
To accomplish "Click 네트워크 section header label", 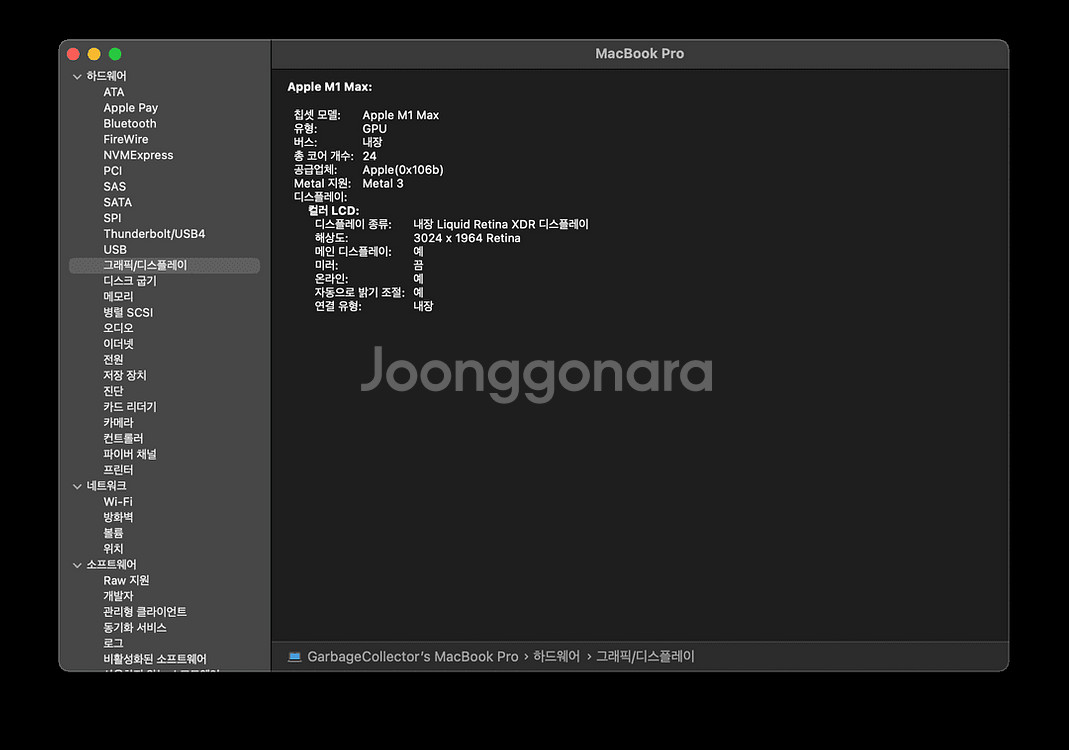I will [106, 485].
